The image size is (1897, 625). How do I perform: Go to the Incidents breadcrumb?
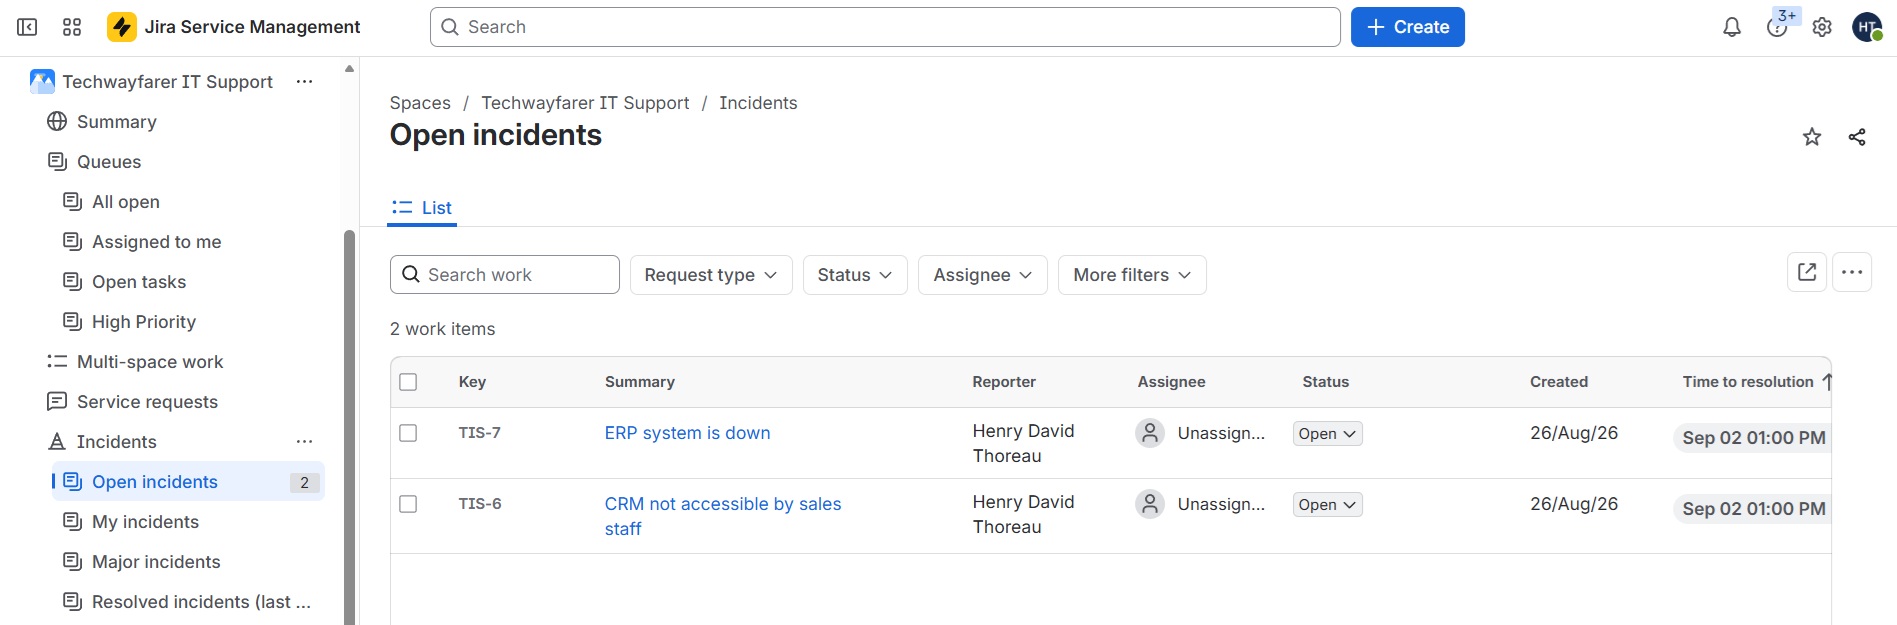[758, 103]
